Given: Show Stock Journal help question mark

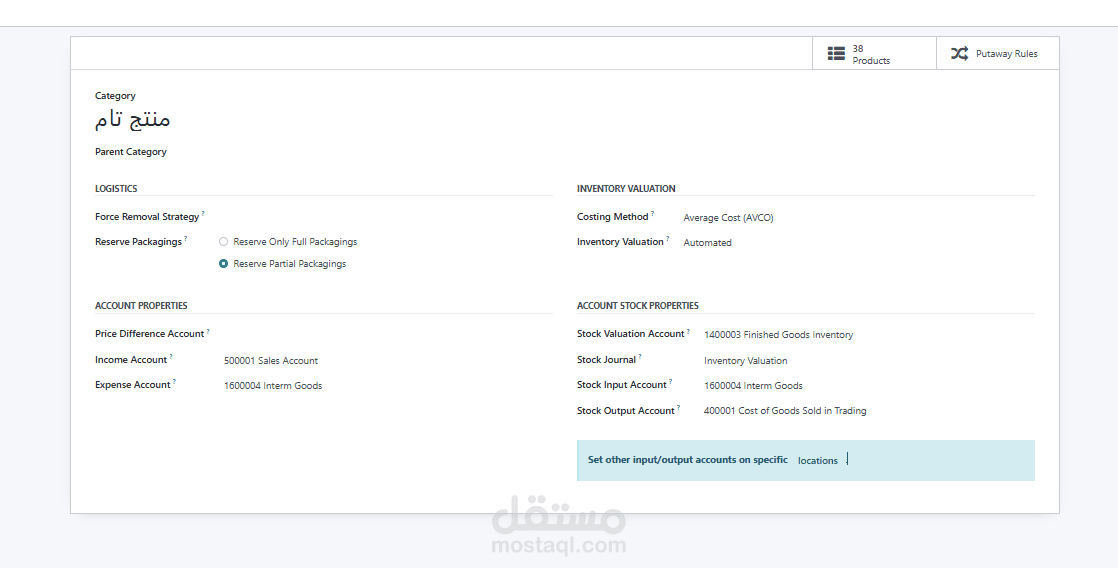Looking at the screenshot, I should click(x=640, y=356).
